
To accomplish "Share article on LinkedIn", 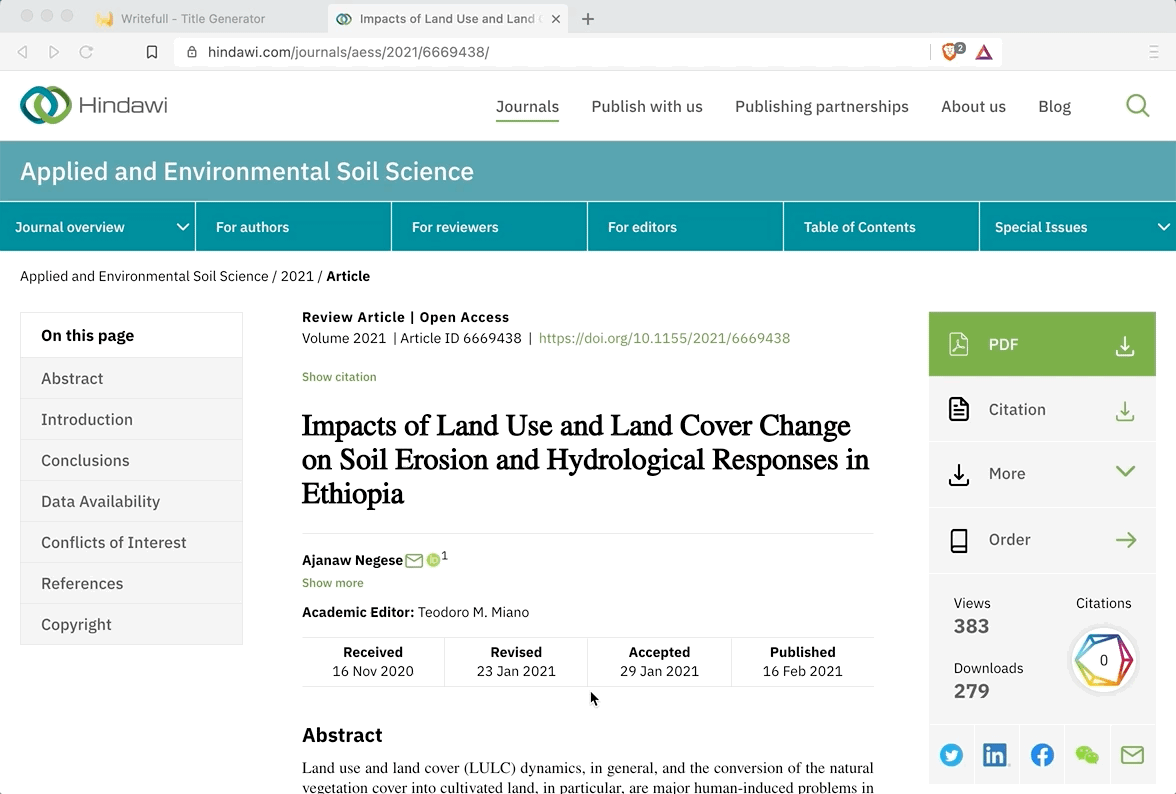I will point(995,755).
